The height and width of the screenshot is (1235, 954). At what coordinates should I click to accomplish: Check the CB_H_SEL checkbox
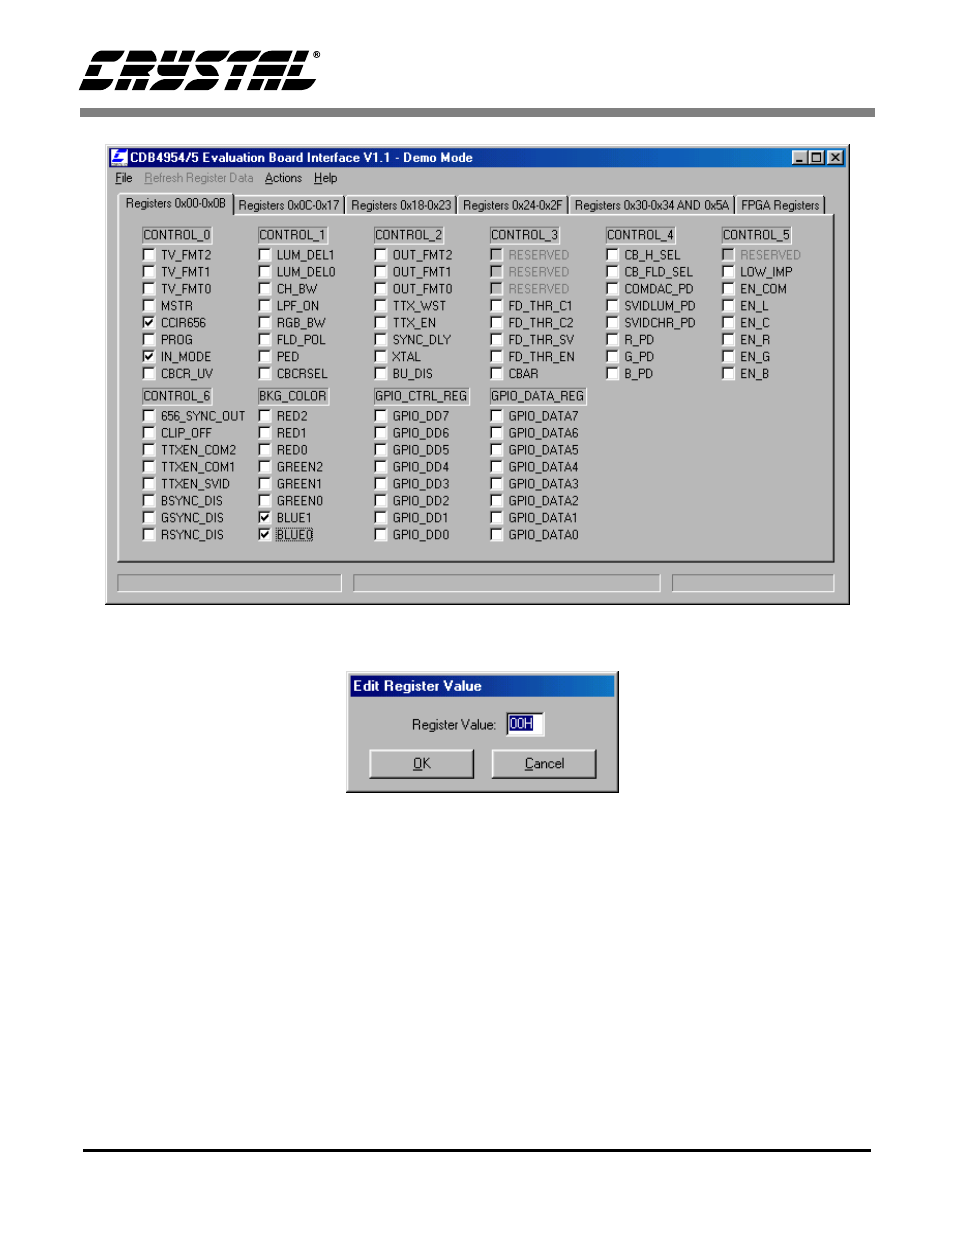[x=613, y=255]
